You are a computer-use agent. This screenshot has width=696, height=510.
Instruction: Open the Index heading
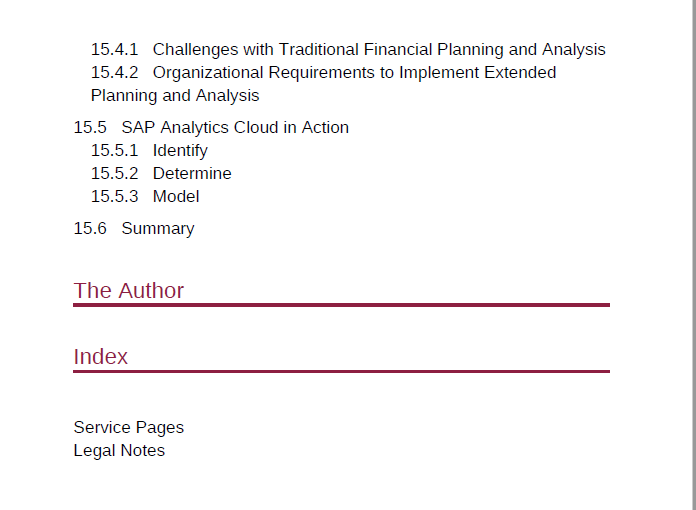101,357
